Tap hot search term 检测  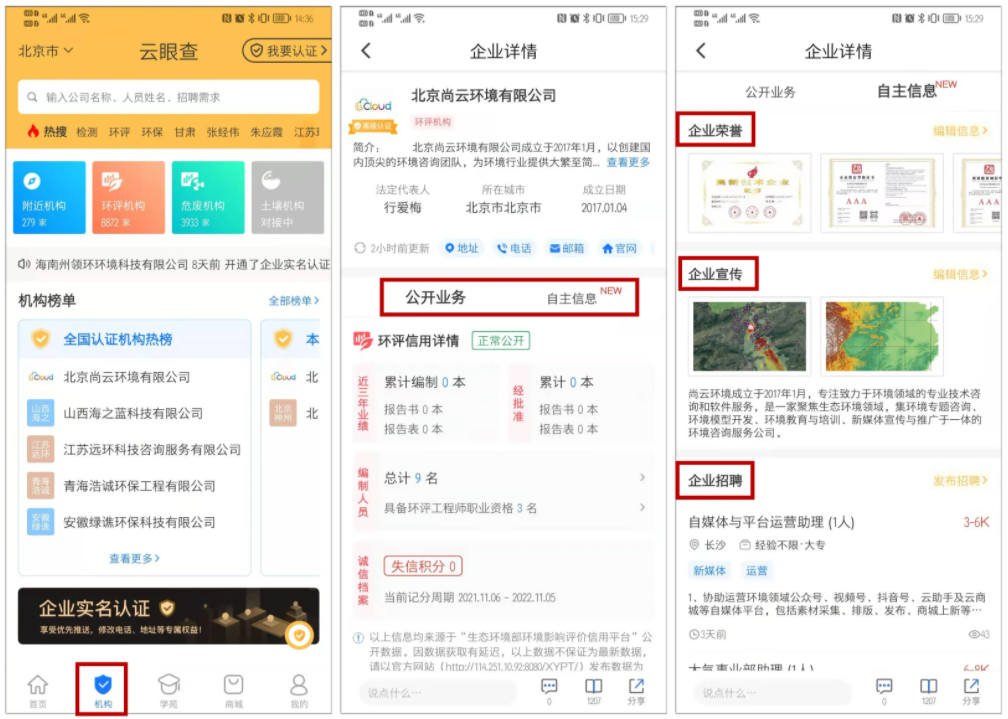pyautogui.click(x=87, y=132)
